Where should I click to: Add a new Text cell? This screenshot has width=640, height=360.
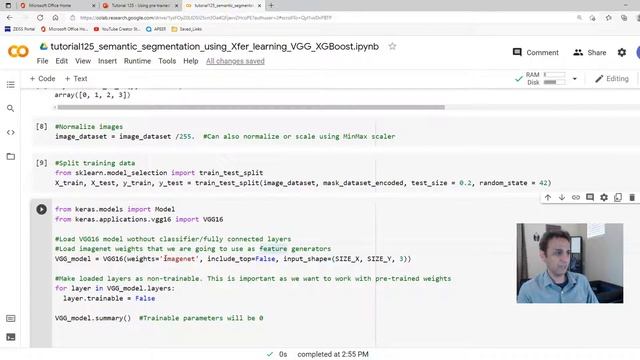(x=76, y=78)
